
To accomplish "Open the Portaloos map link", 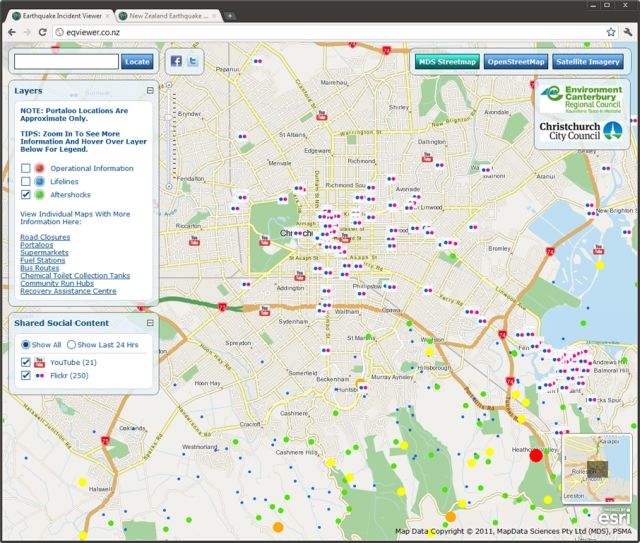I will (37, 245).
